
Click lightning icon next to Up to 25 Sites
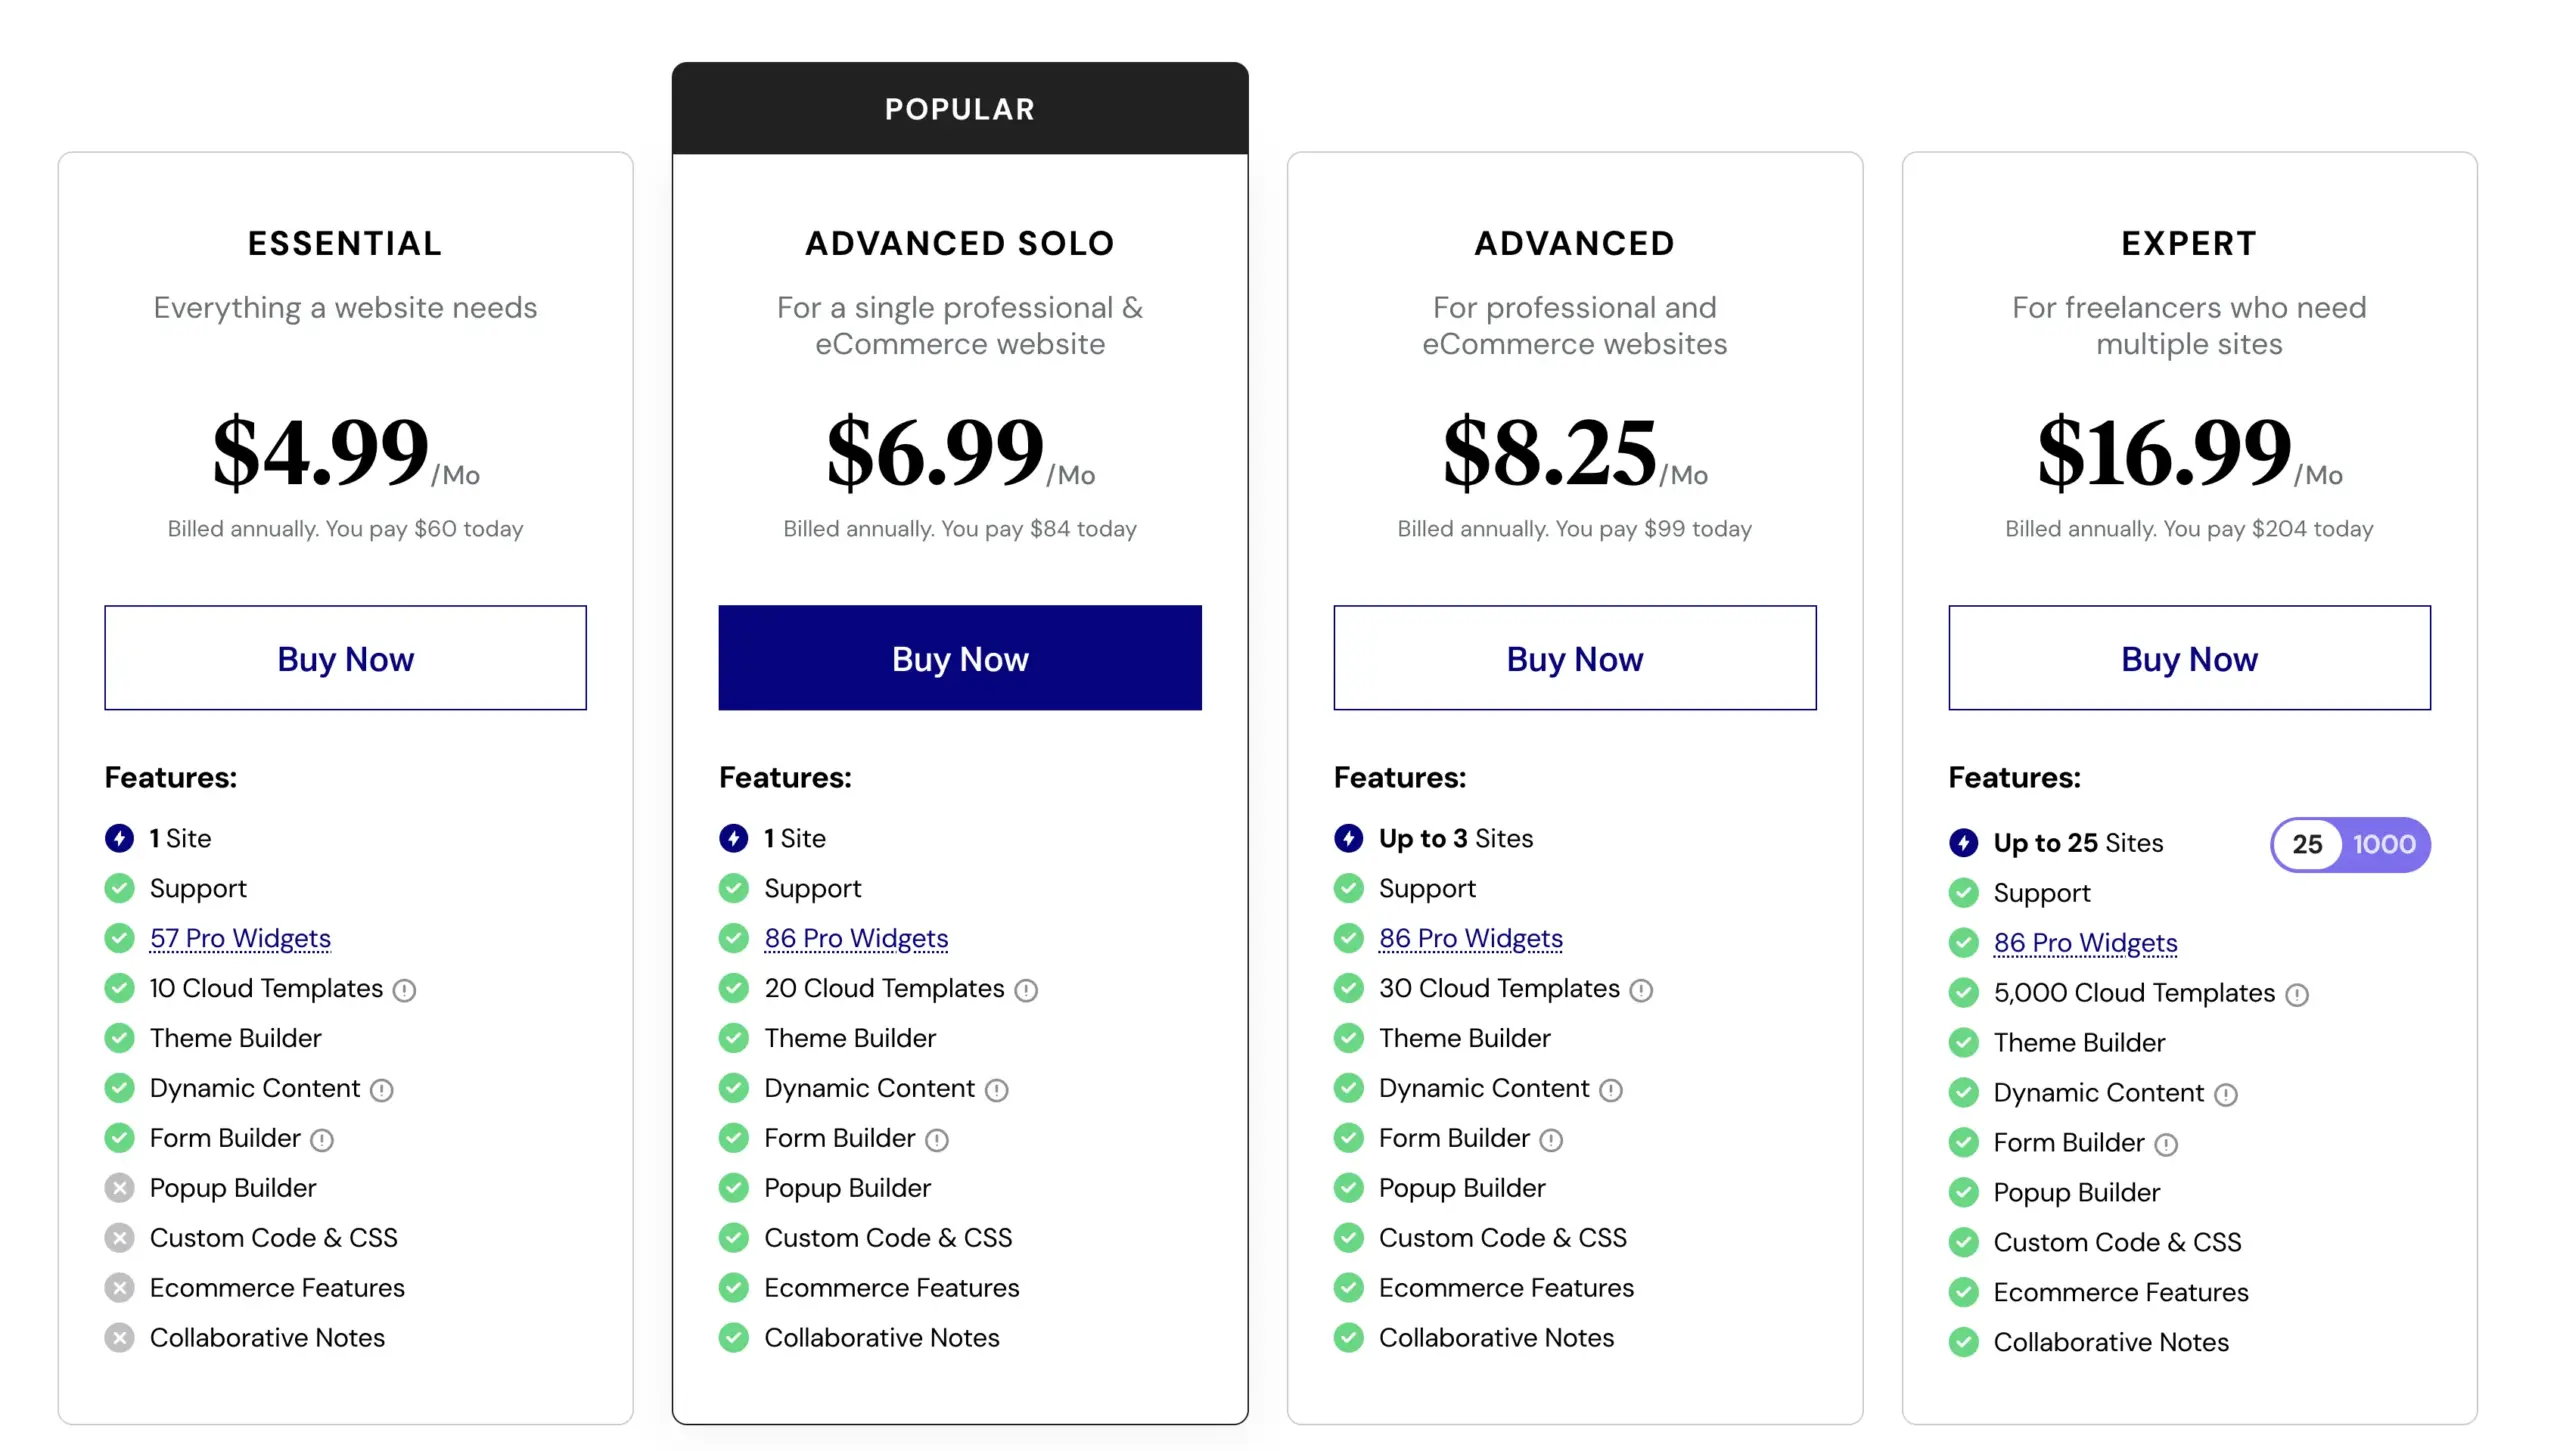1964,843
